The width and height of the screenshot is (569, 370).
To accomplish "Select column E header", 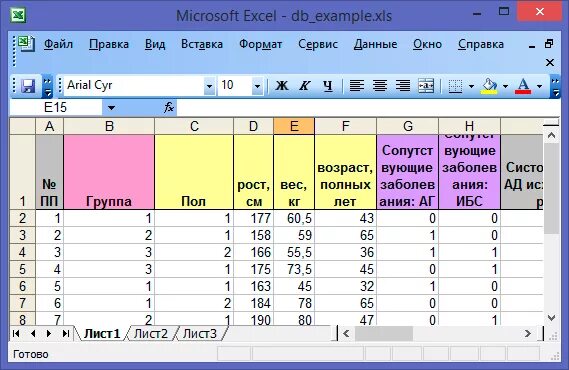I will click(x=294, y=126).
